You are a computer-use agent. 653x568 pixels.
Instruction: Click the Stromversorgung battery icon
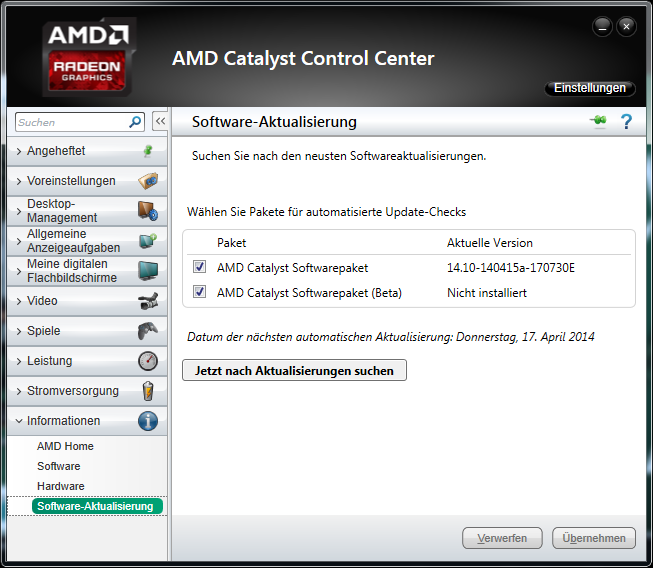[x=148, y=391]
